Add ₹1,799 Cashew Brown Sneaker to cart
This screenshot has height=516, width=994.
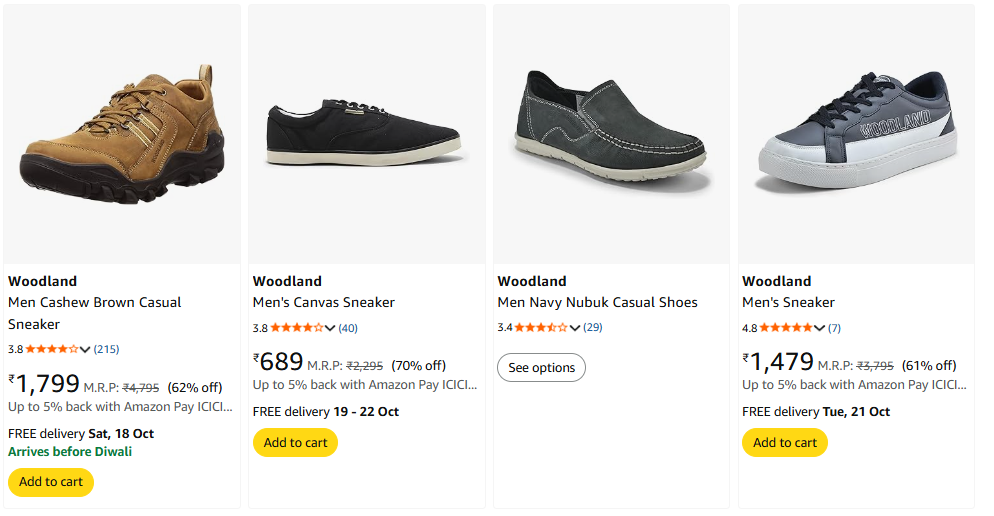51,482
